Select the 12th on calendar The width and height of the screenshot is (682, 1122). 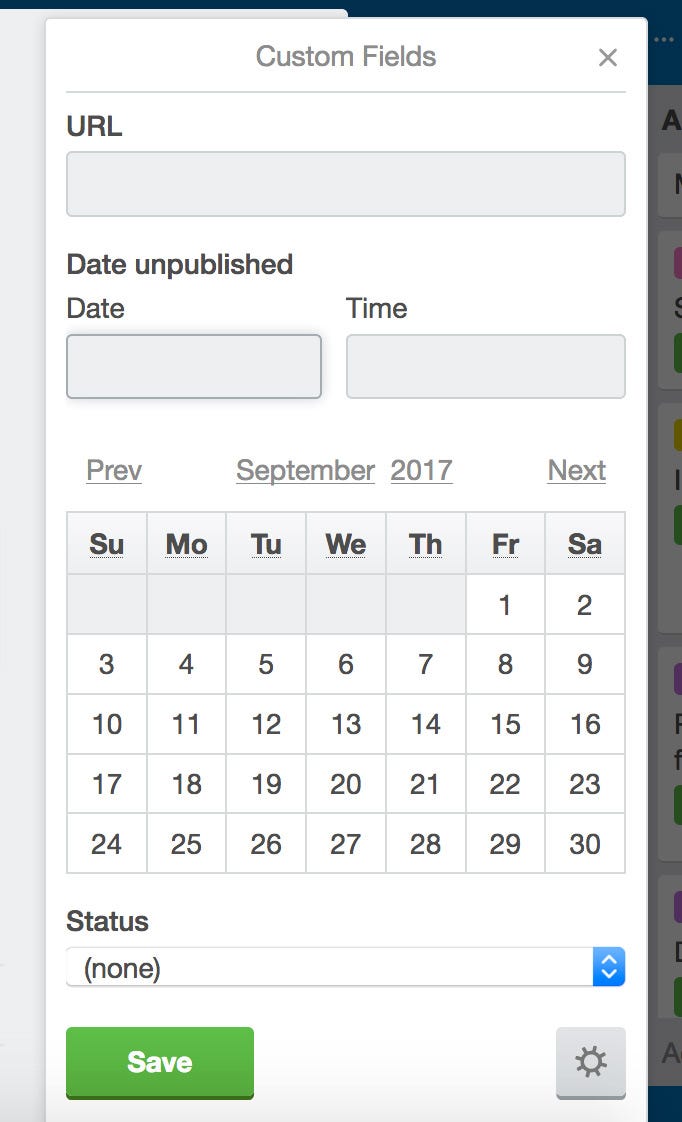click(266, 724)
